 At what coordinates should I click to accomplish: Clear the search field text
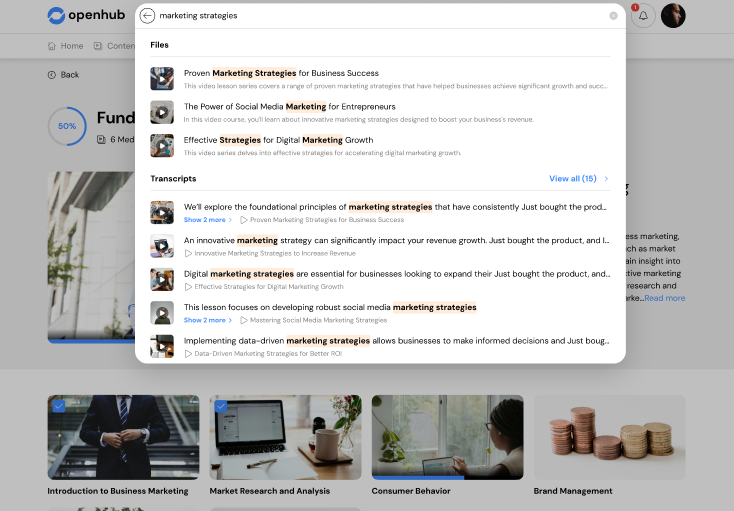point(613,16)
